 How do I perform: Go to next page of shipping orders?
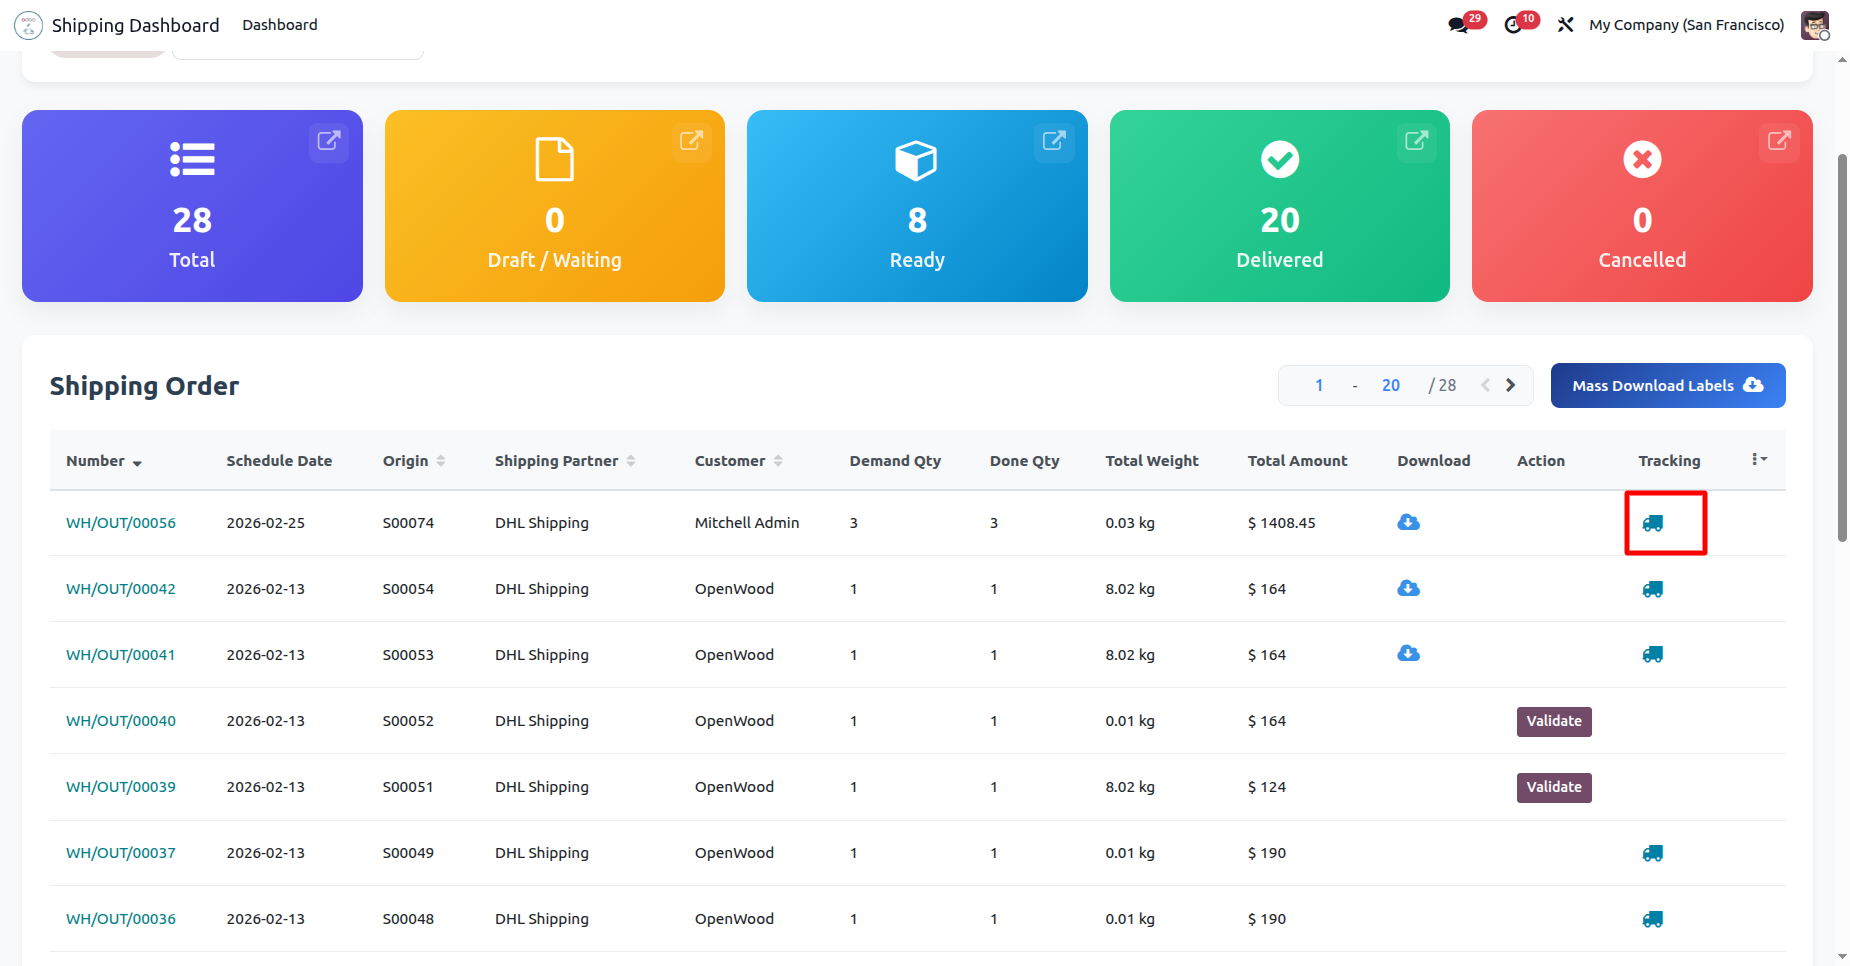pos(1510,386)
